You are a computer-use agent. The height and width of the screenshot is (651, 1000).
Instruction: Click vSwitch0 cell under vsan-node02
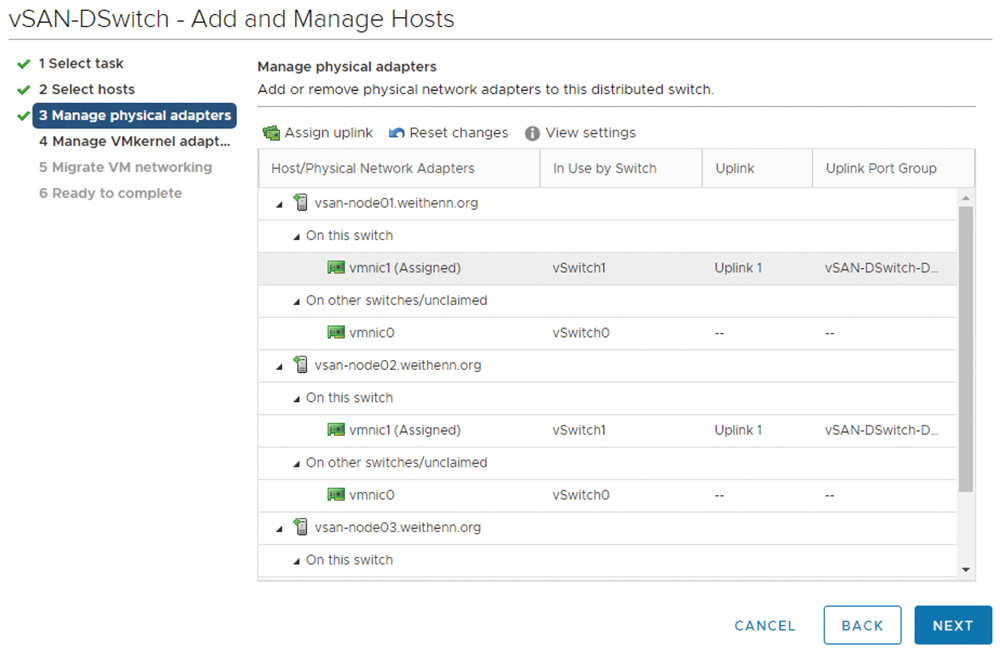pos(580,495)
